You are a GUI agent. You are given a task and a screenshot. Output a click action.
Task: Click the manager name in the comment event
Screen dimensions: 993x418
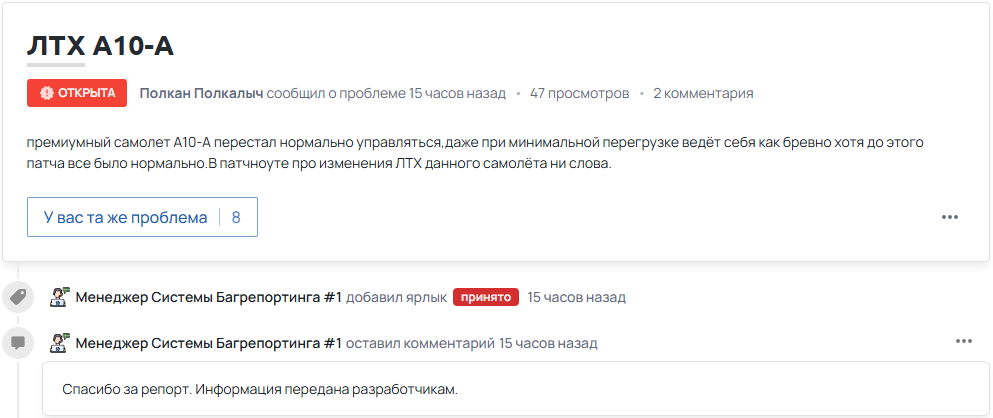[x=208, y=343]
